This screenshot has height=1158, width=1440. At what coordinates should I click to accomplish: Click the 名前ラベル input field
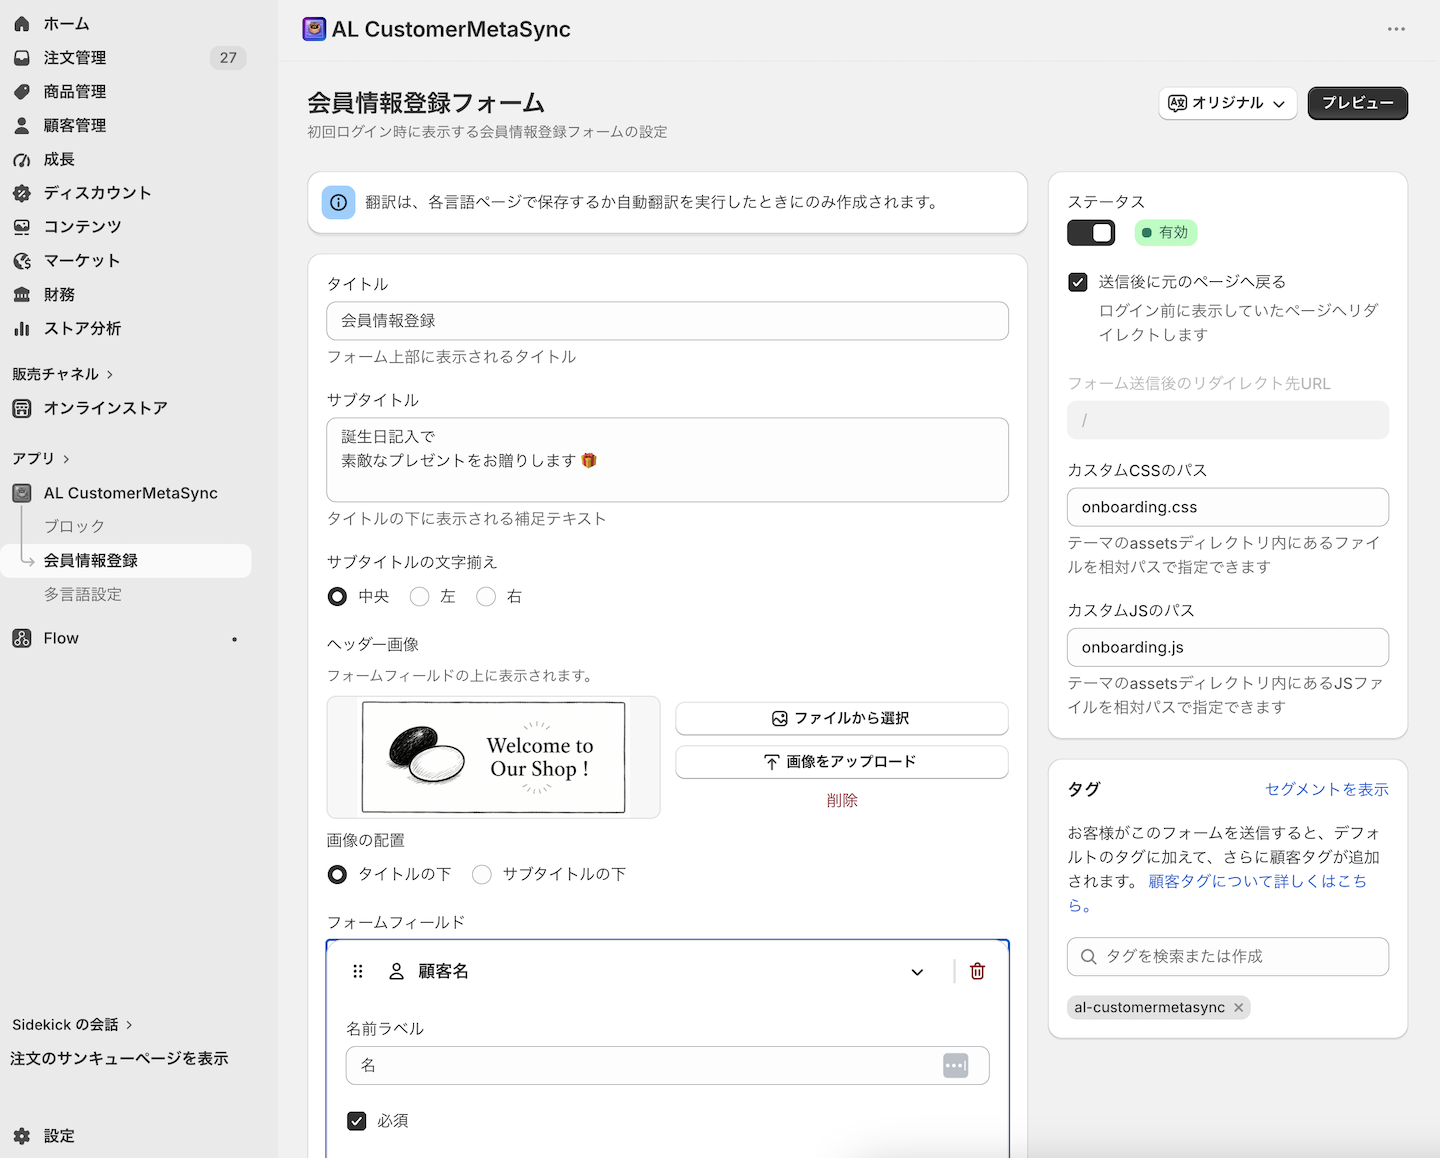click(667, 1065)
